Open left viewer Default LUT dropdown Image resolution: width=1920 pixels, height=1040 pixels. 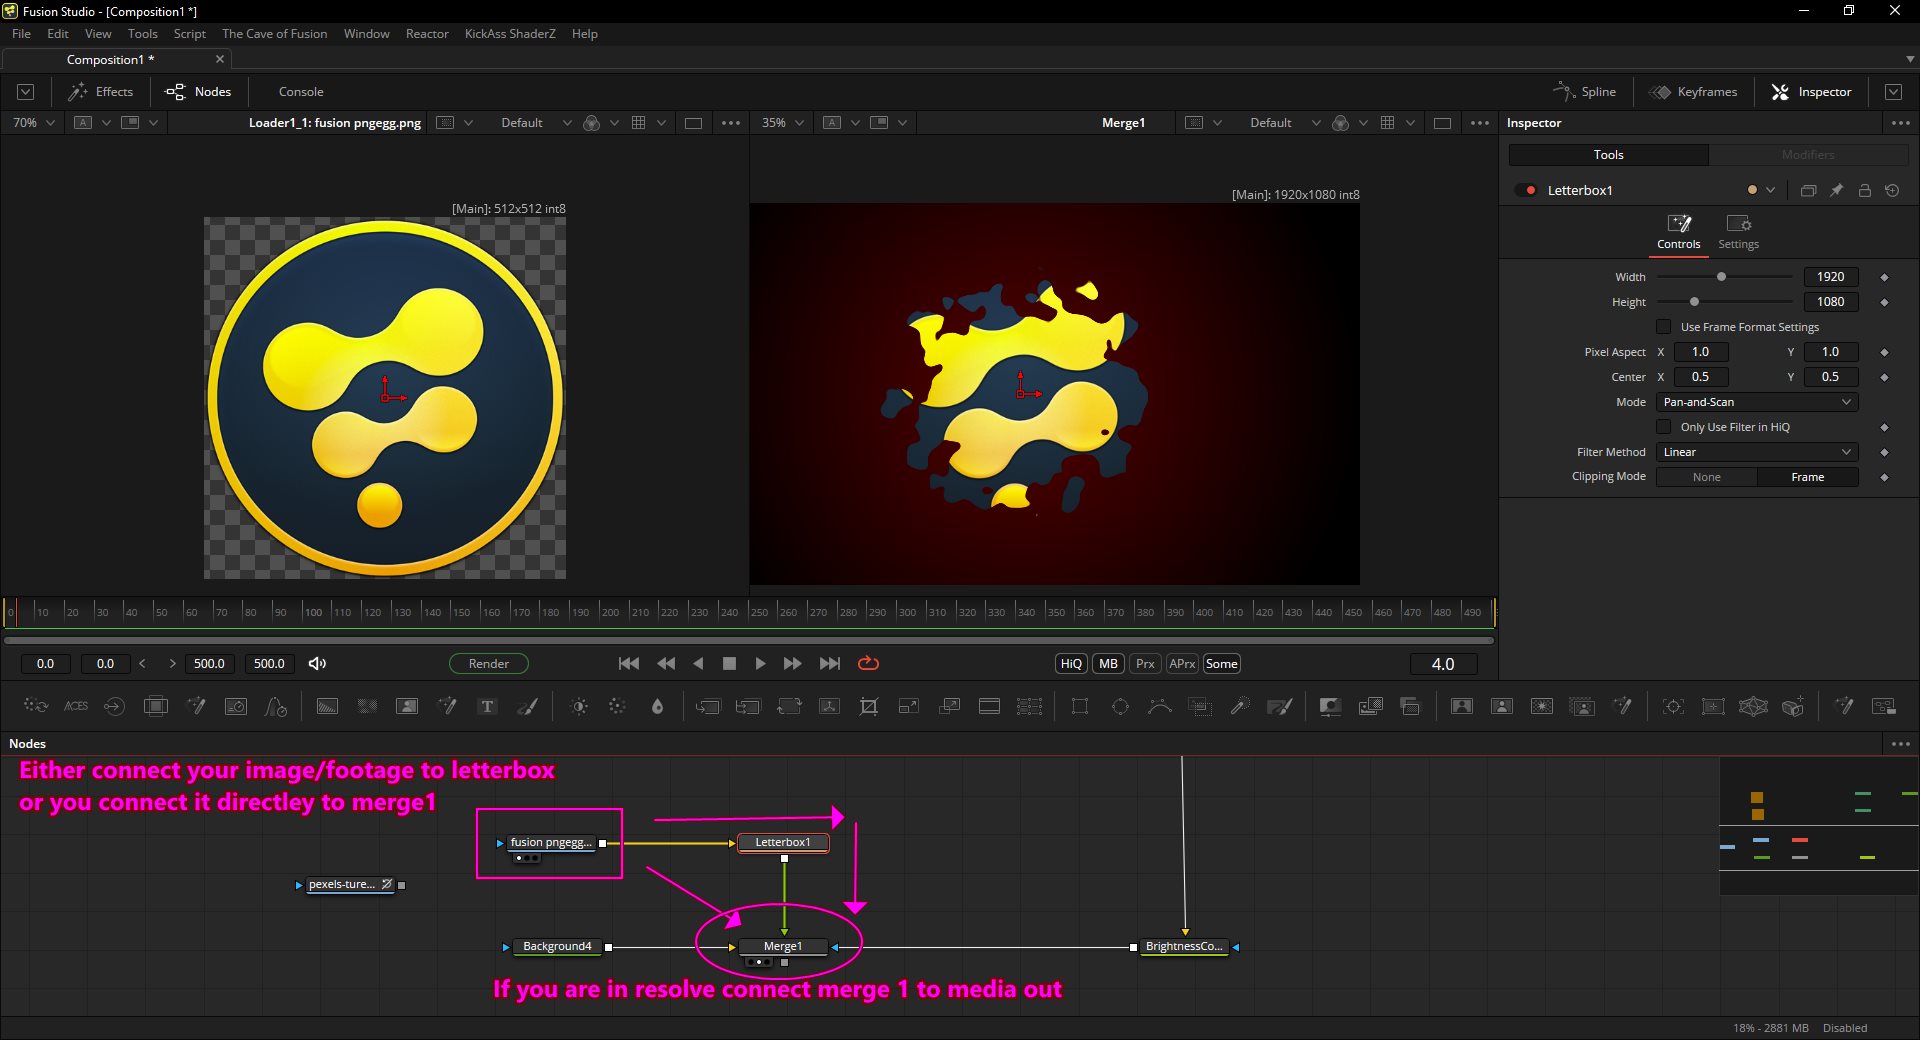[535, 123]
